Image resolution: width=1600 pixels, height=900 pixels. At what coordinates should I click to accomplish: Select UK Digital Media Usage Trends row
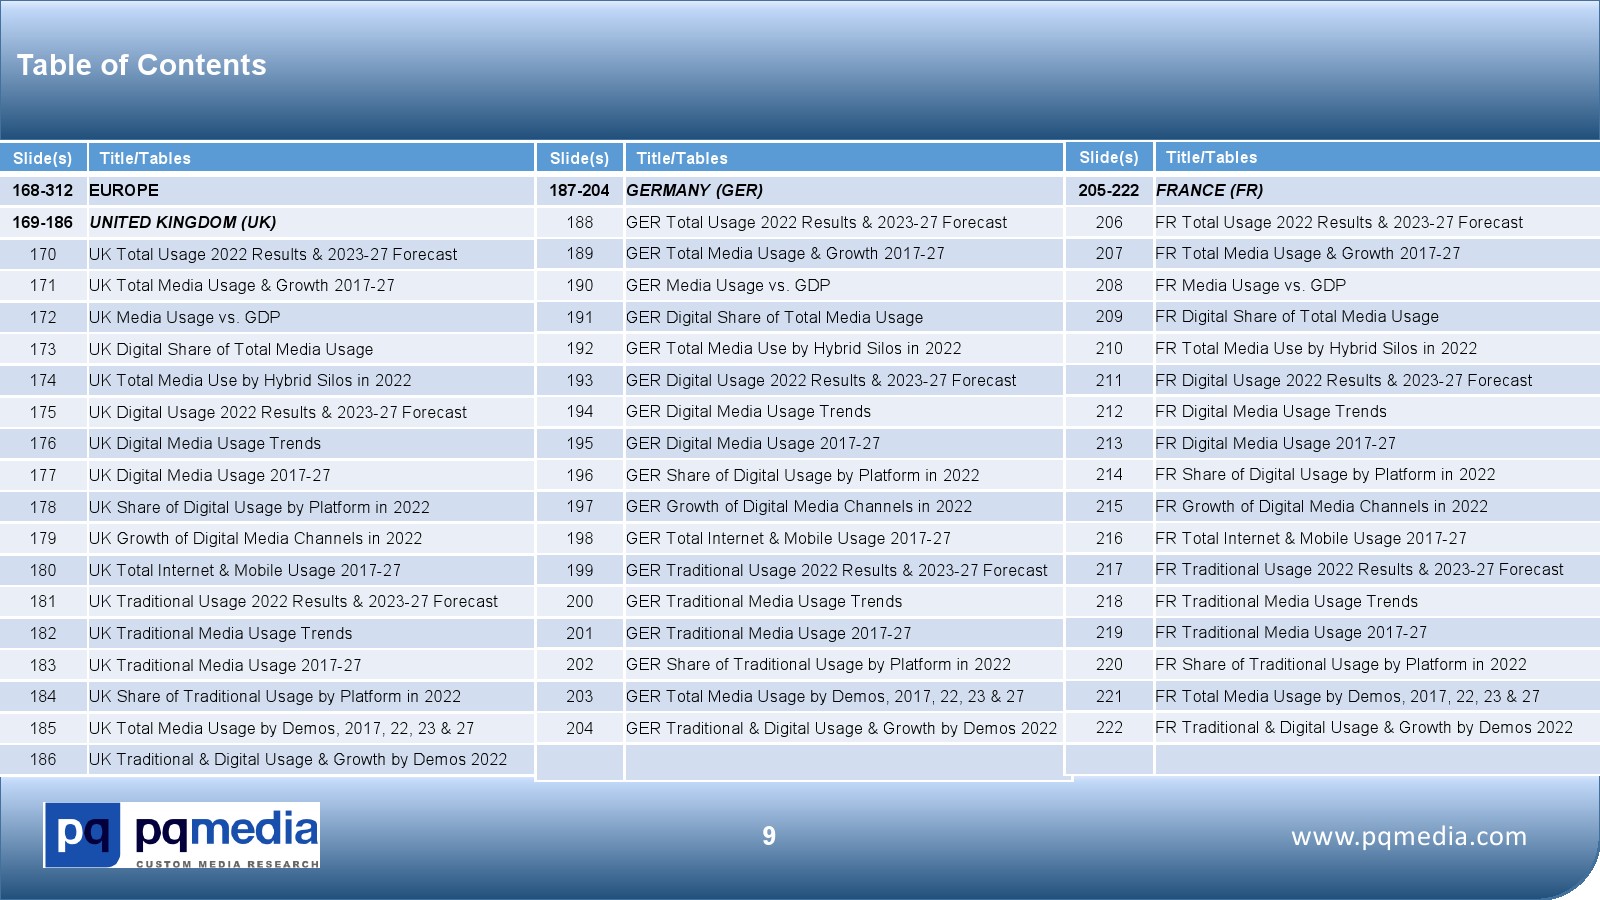pyautogui.click(x=205, y=443)
